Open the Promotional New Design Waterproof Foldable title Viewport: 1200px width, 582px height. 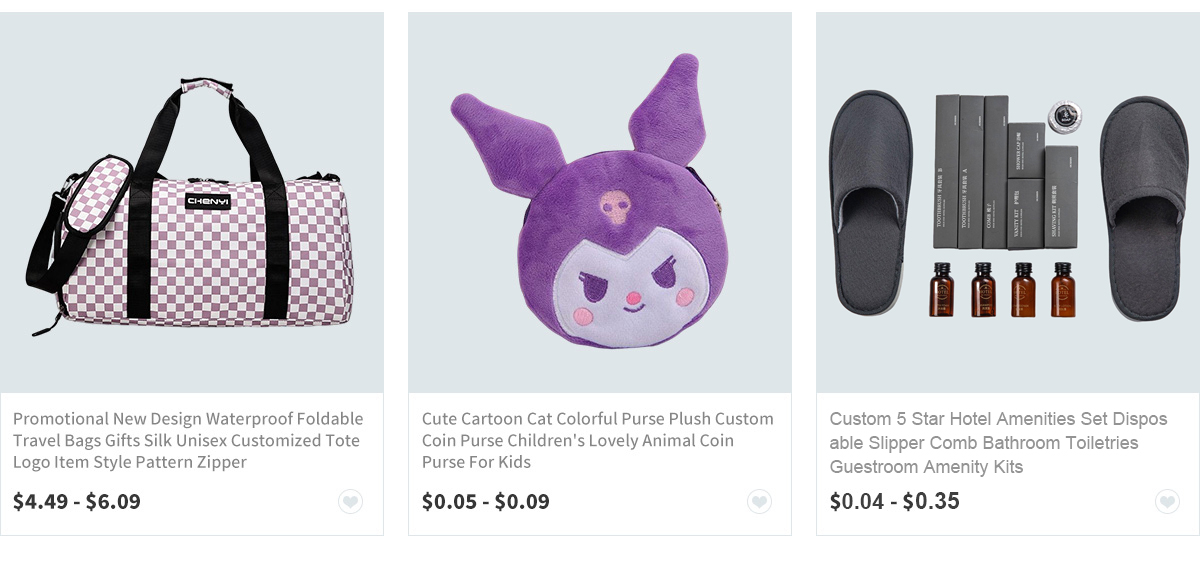pyautogui.click(x=188, y=440)
